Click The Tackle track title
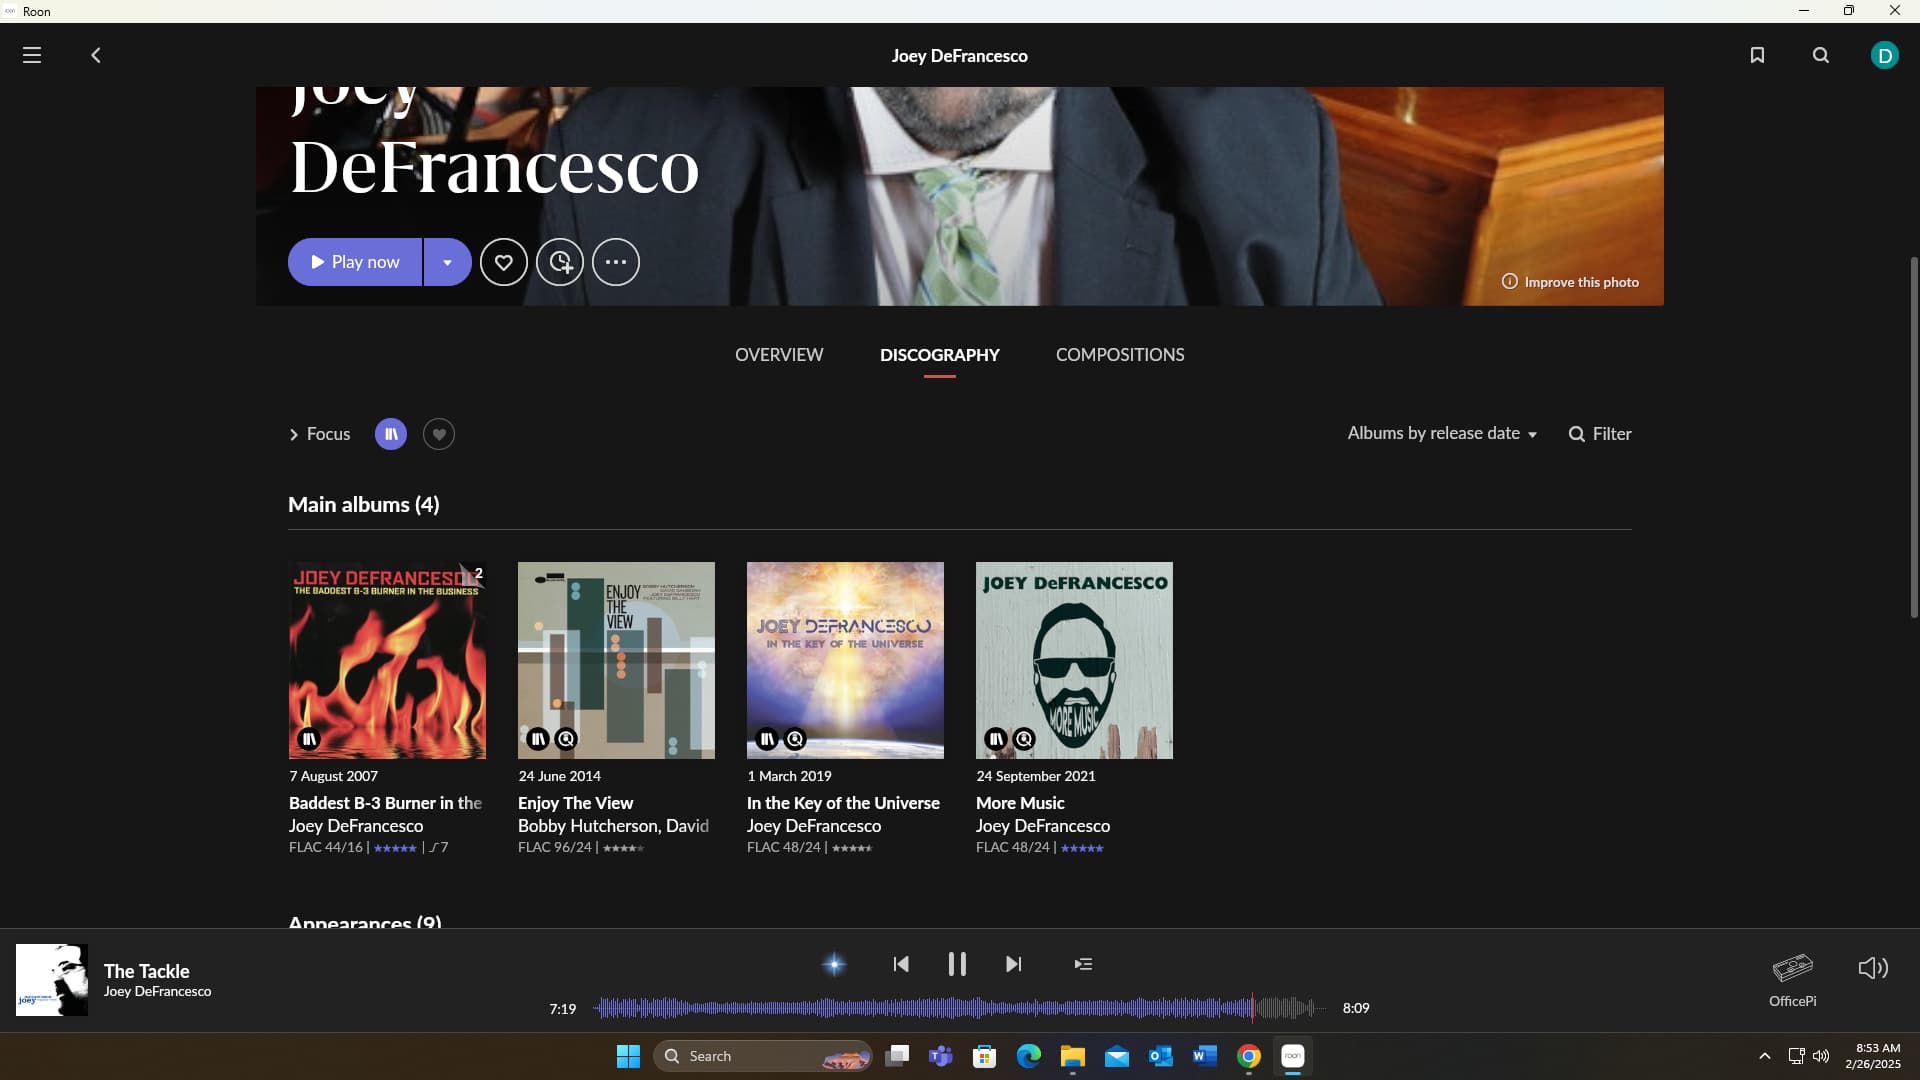Viewport: 1920px width, 1080px height. (146, 971)
